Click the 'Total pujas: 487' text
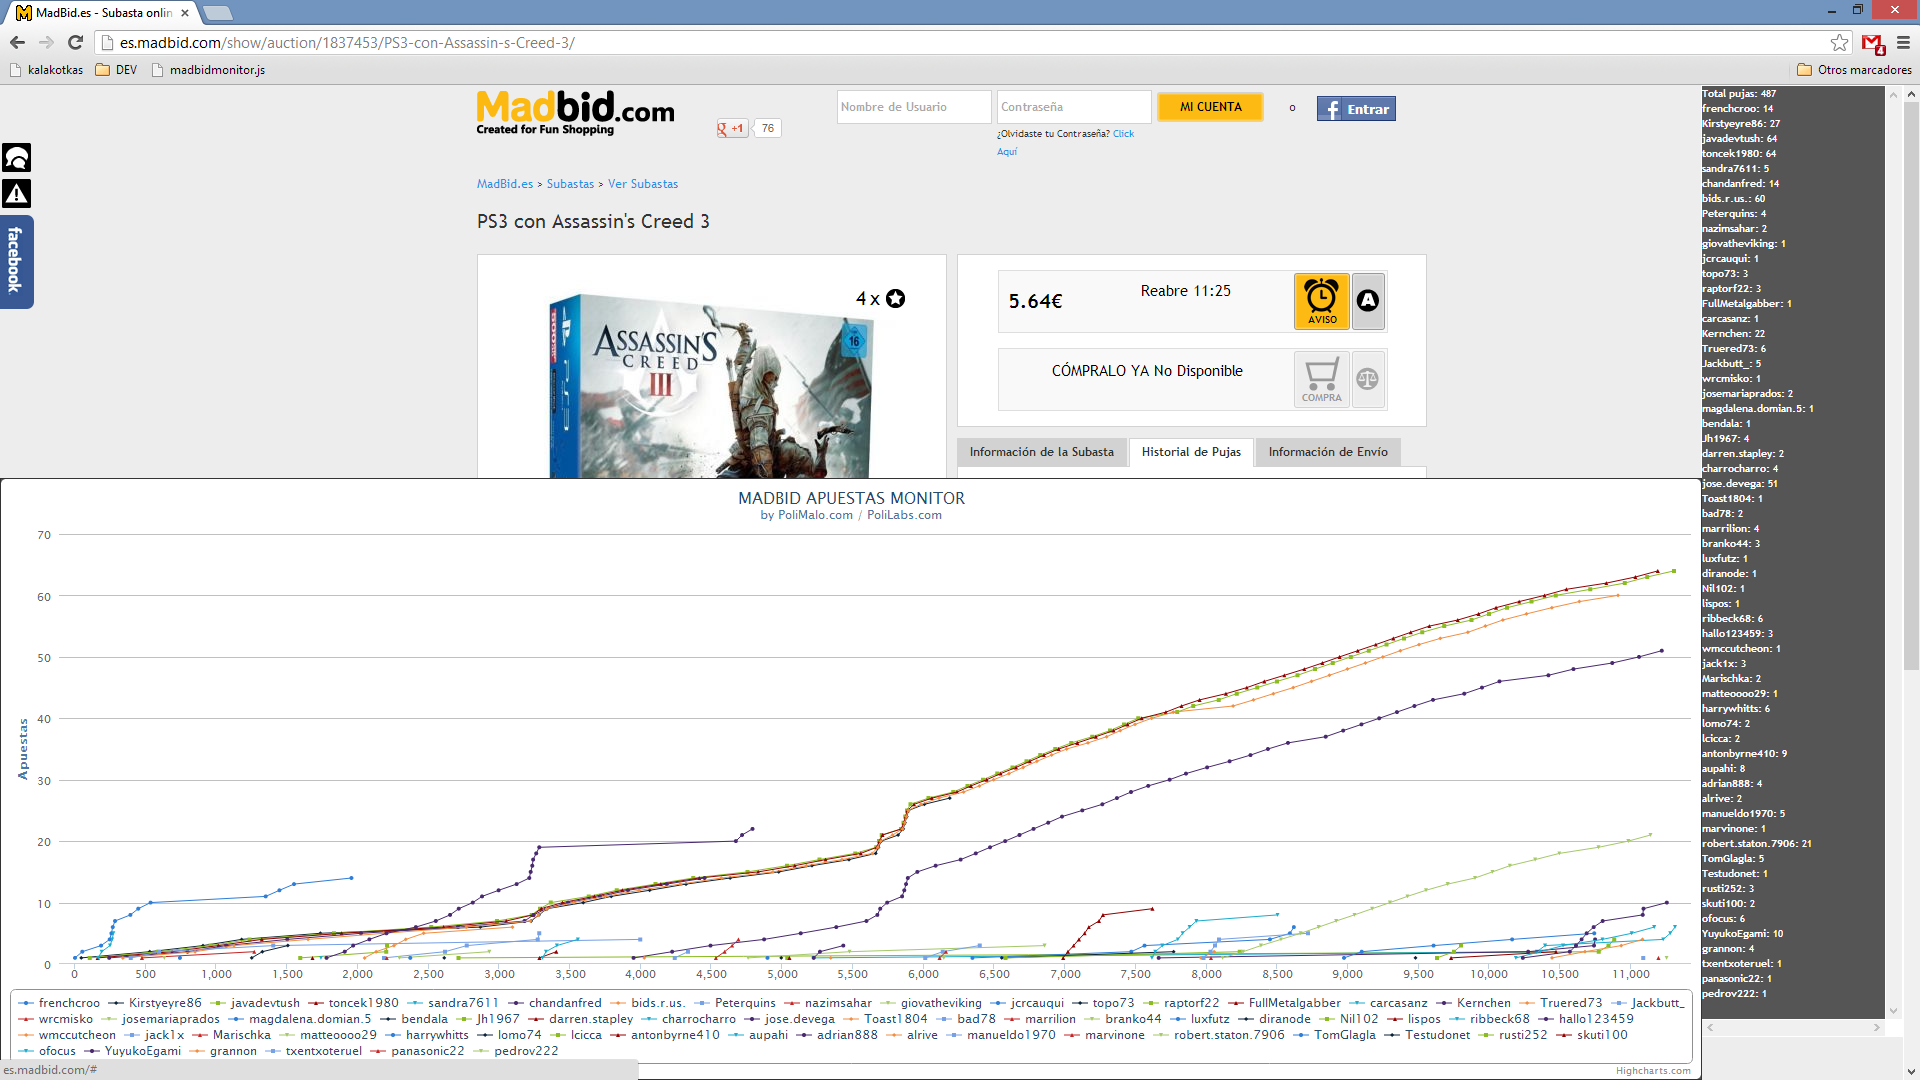 (x=1739, y=94)
